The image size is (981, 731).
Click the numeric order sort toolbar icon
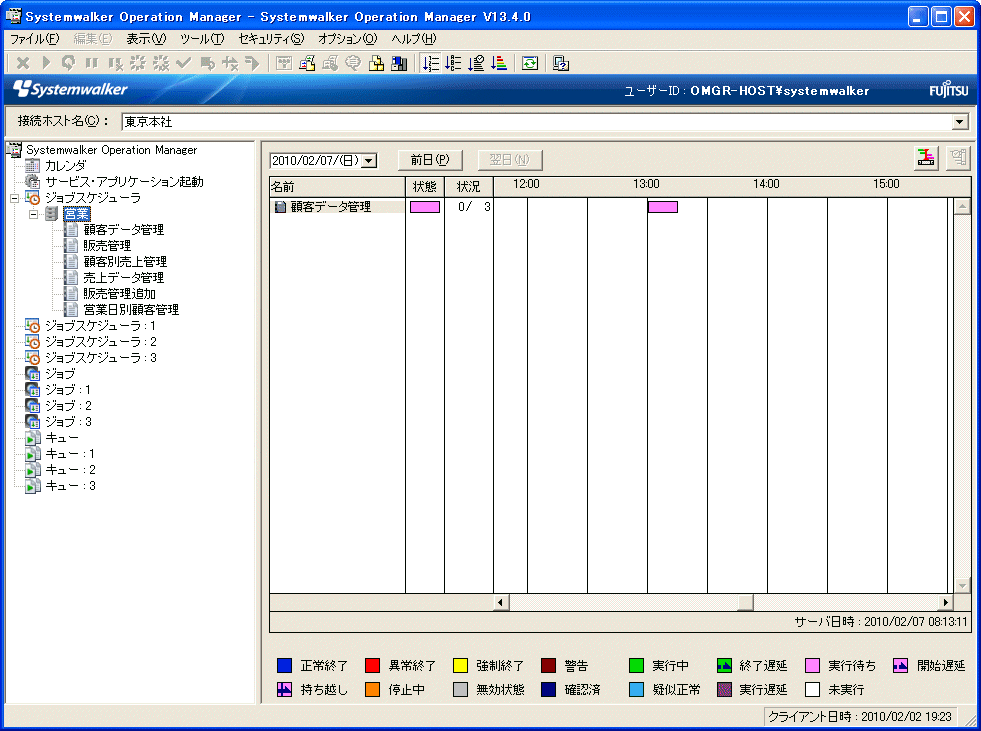[x=430, y=63]
